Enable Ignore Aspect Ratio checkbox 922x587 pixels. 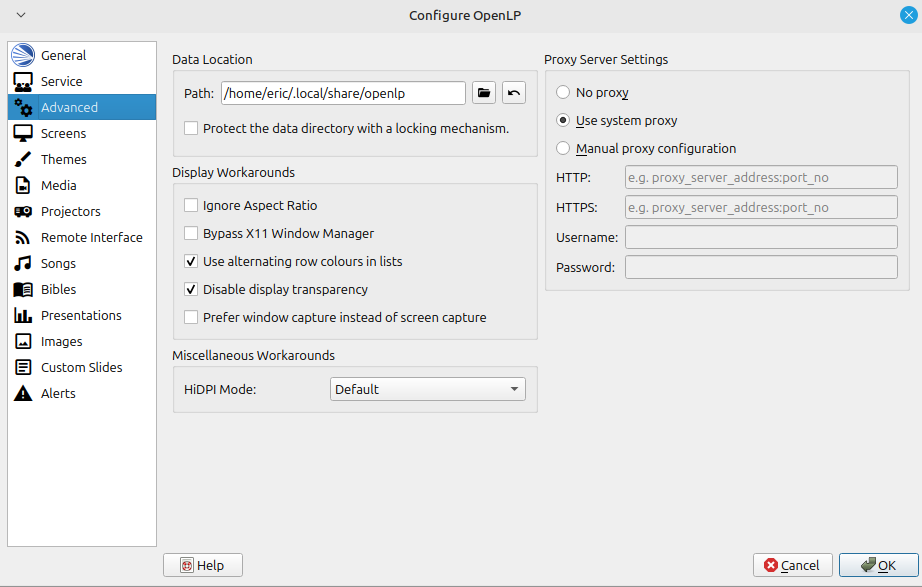[191, 205]
